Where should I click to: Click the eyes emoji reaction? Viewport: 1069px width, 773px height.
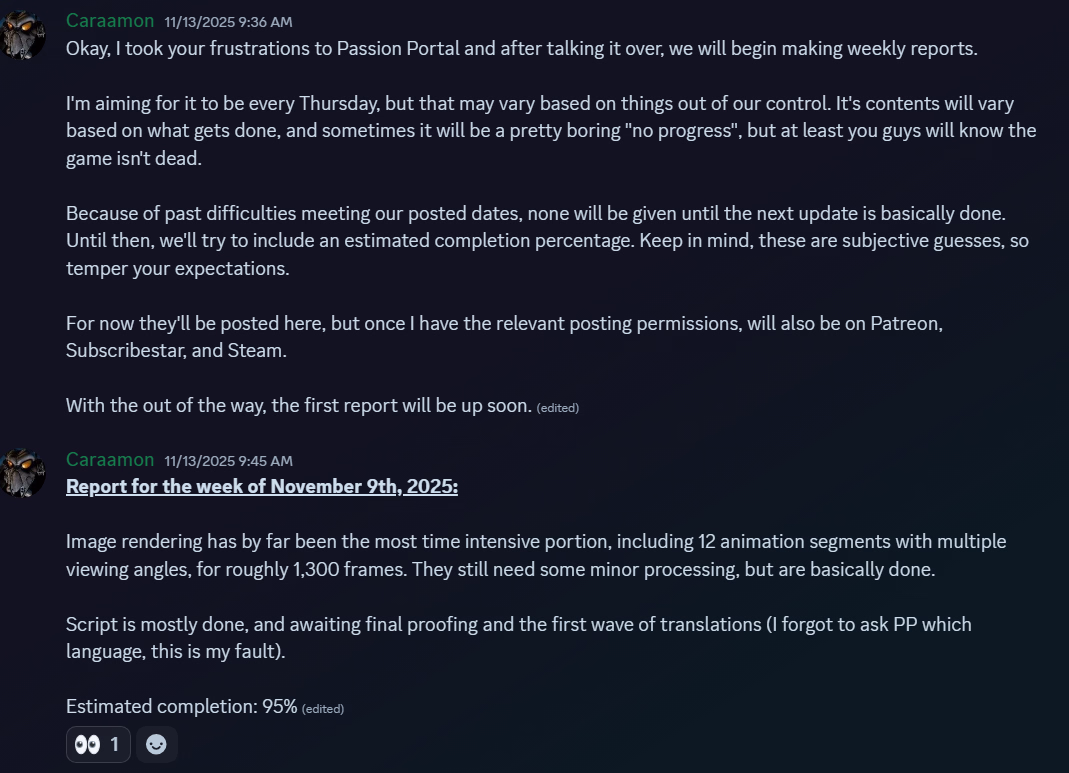click(97, 744)
